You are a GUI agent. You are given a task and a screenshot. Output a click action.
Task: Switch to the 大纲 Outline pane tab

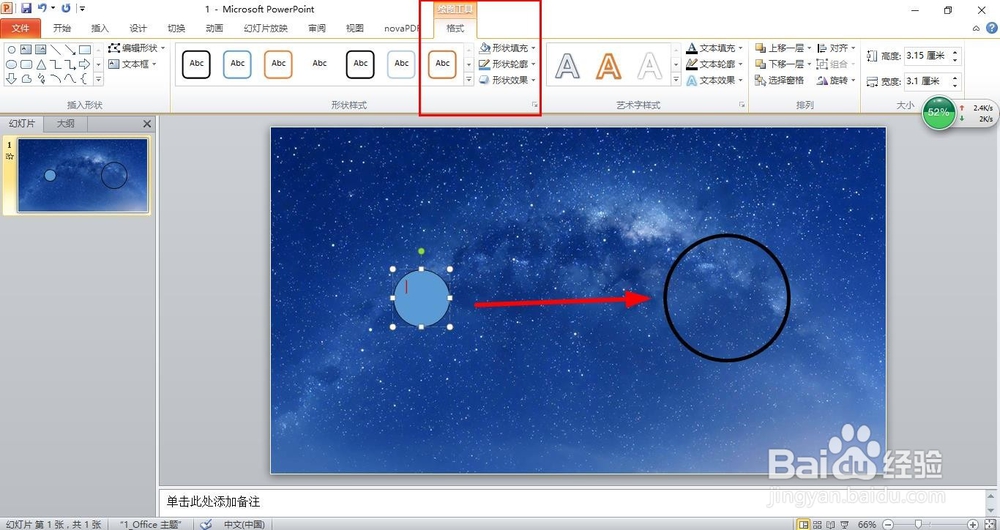[66, 124]
